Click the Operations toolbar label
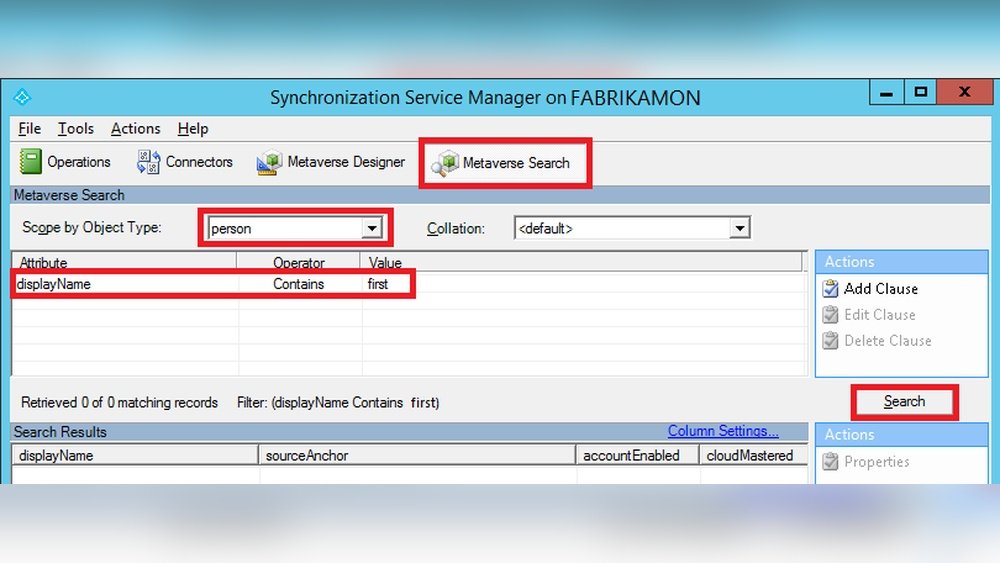Image resolution: width=1000 pixels, height=563 pixels. pos(79,162)
